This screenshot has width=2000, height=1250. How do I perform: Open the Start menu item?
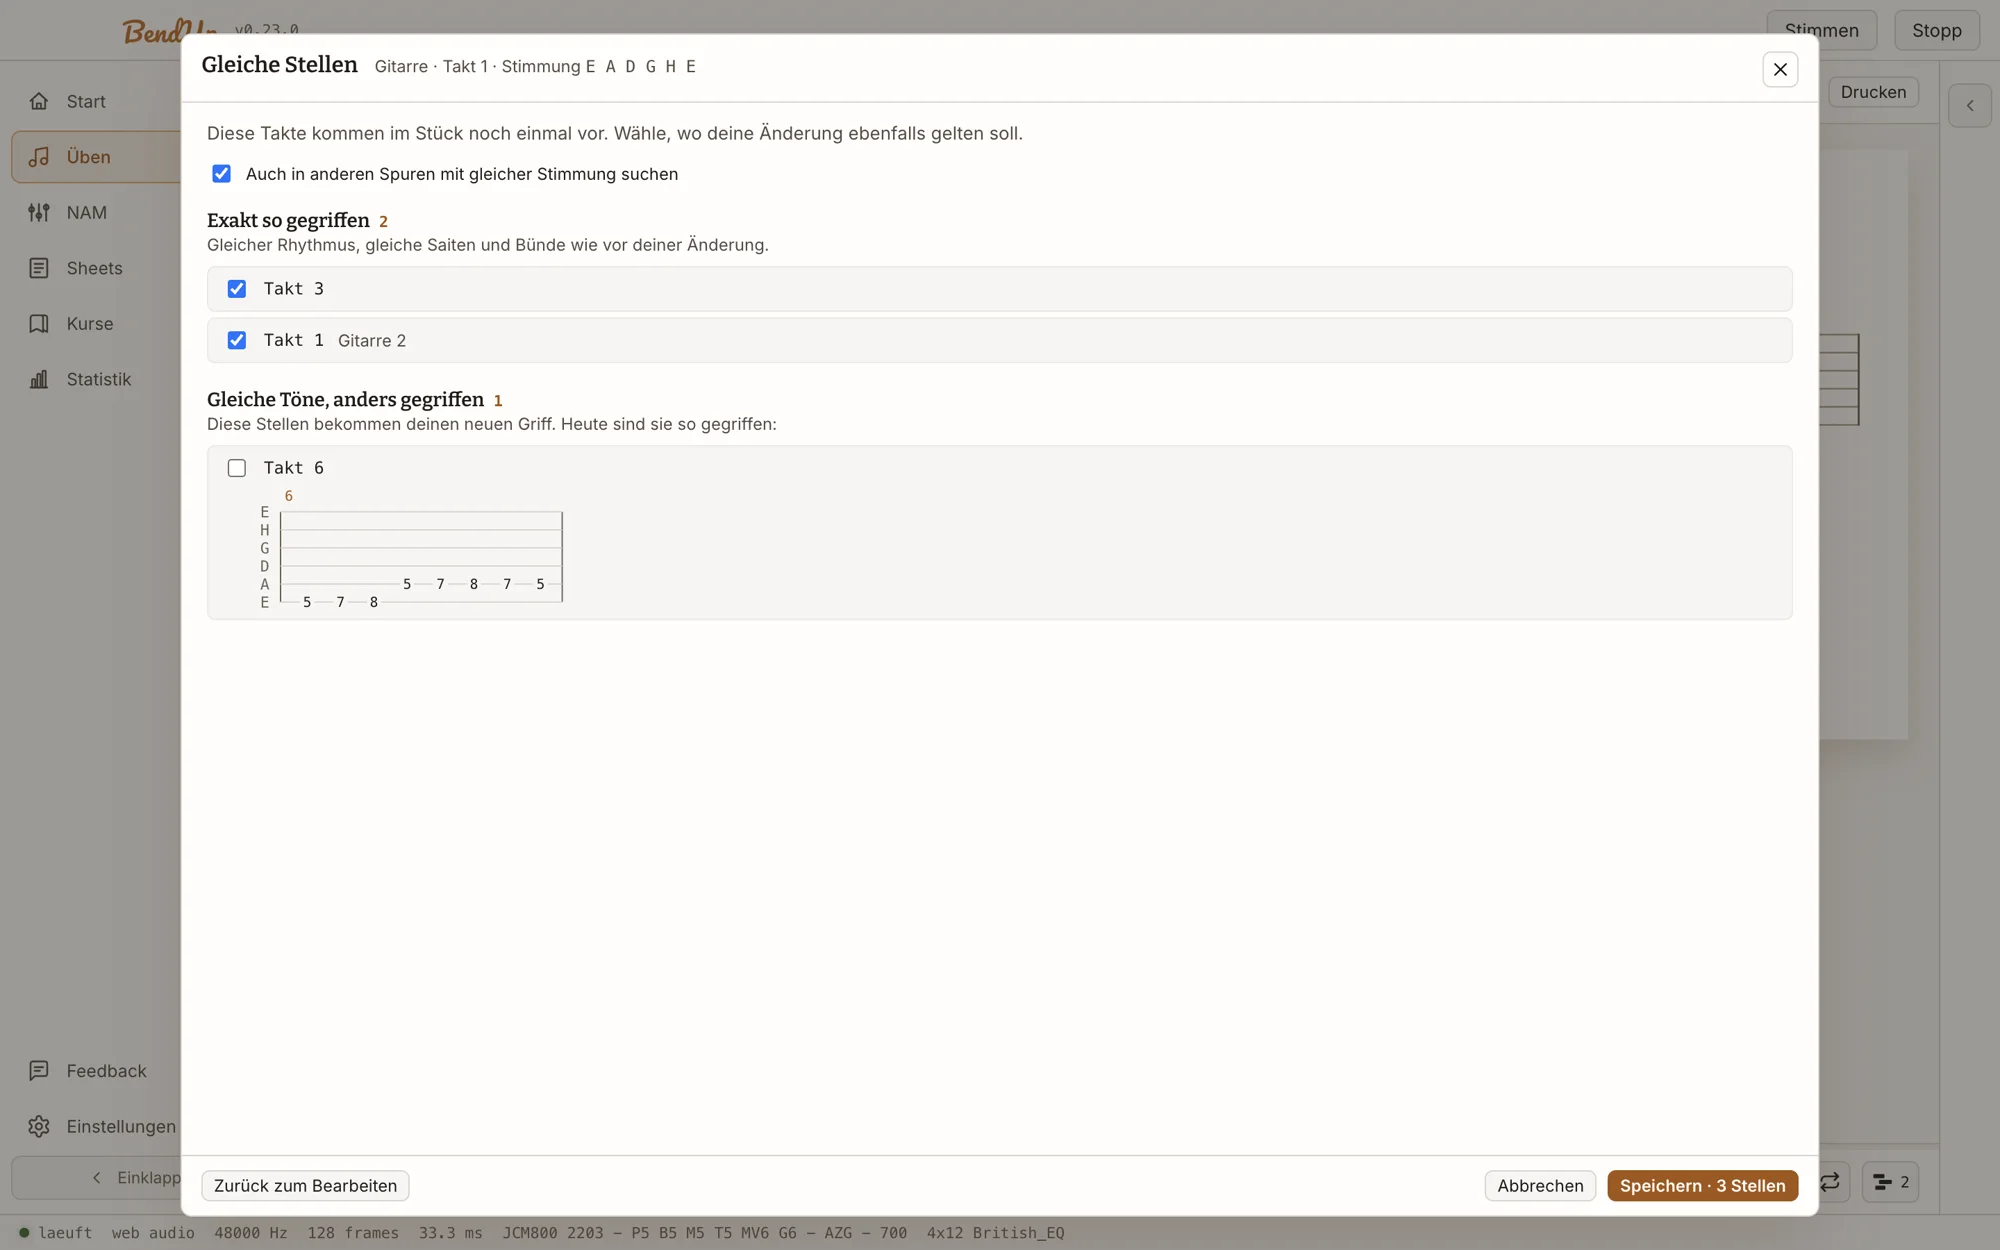point(97,101)
